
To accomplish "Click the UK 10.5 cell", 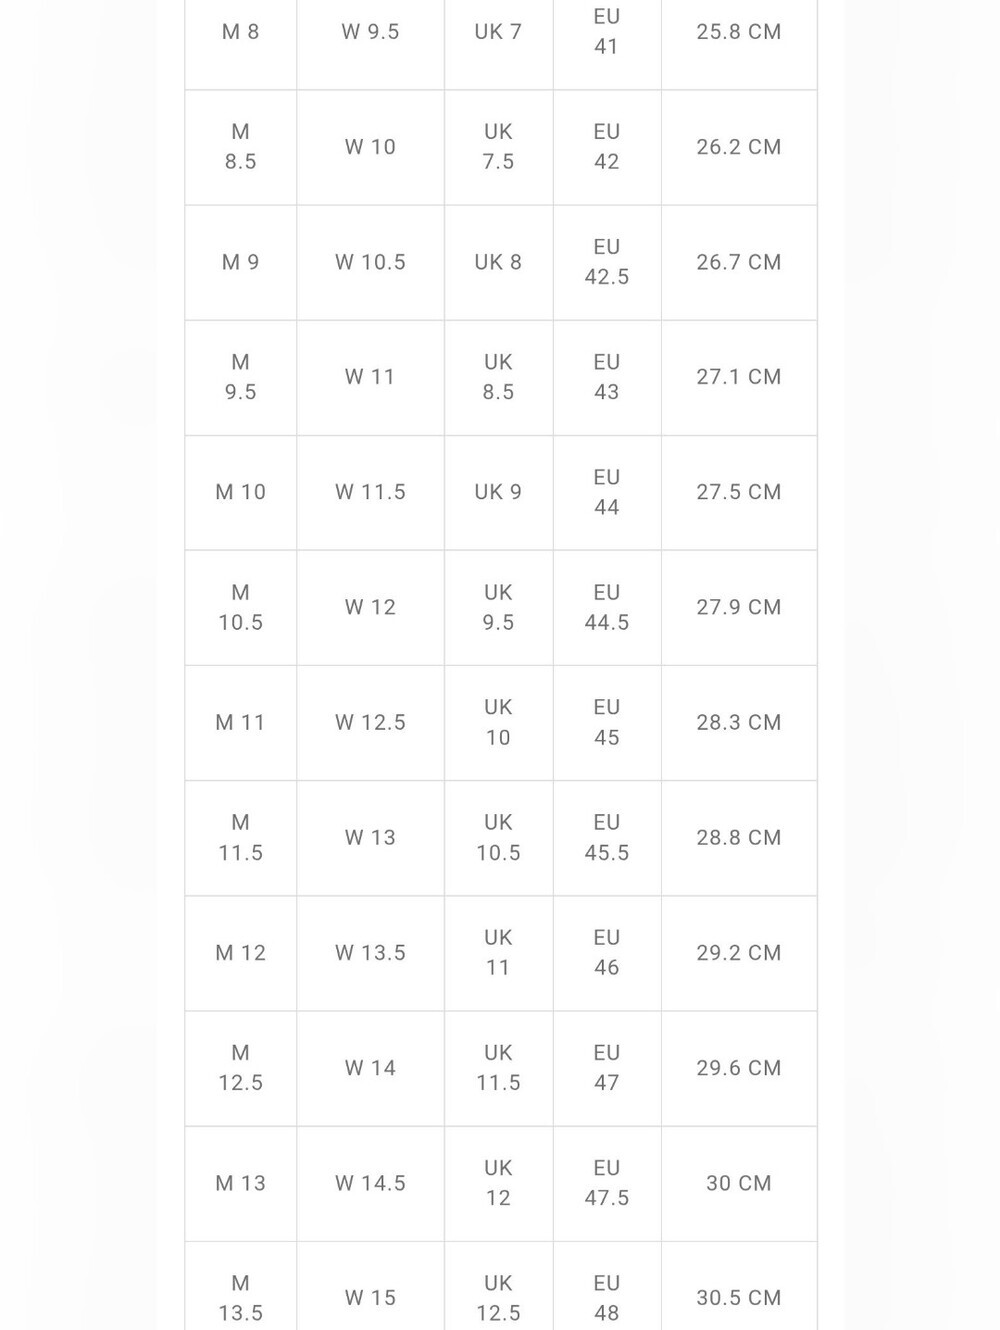I will 498,837.
